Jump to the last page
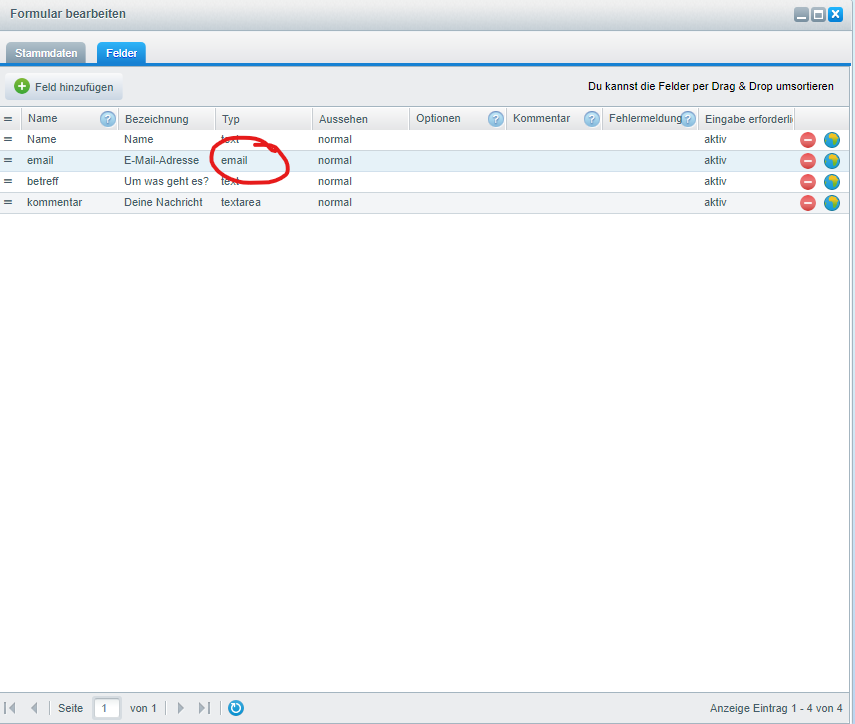 [x=204, y=708]
